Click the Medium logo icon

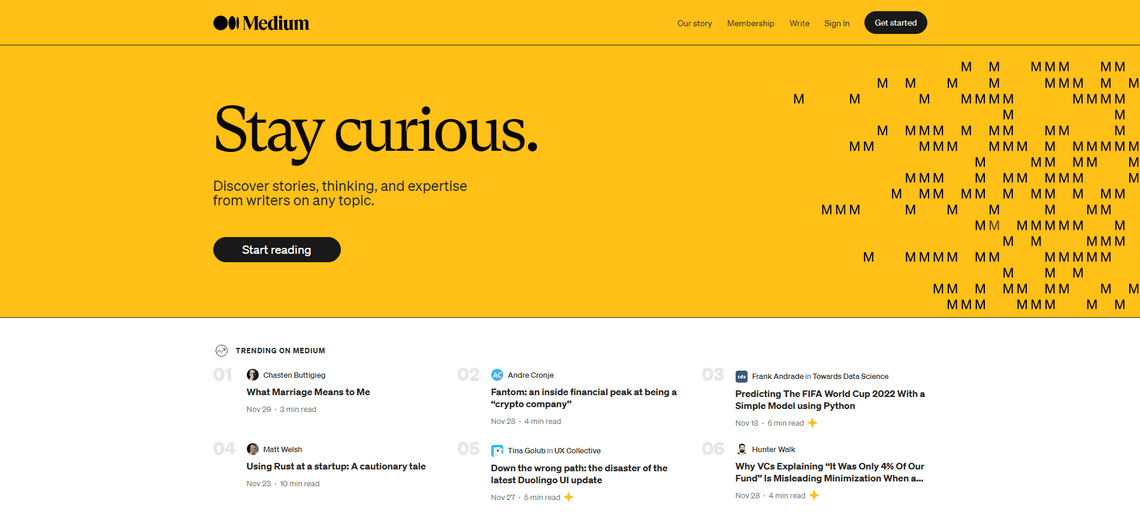227,23
